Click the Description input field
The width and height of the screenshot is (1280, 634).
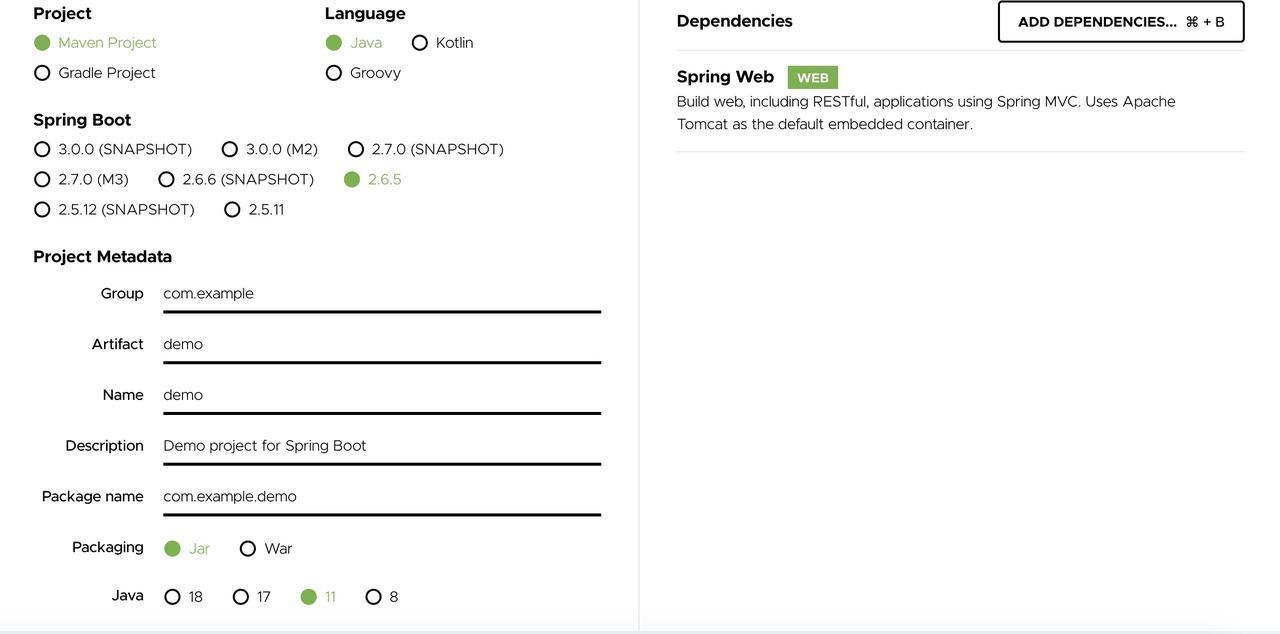click(381, 446)
